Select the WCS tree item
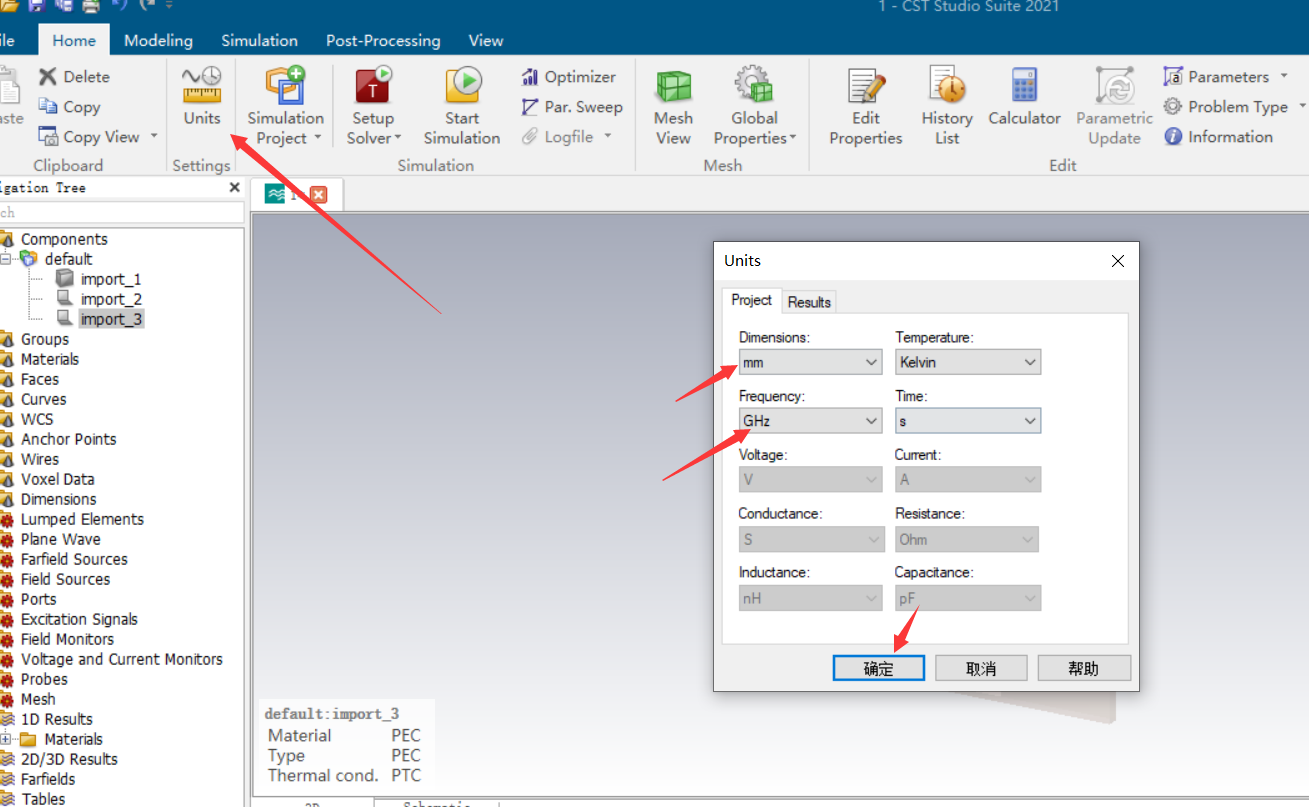 click(x=37, y=419)
